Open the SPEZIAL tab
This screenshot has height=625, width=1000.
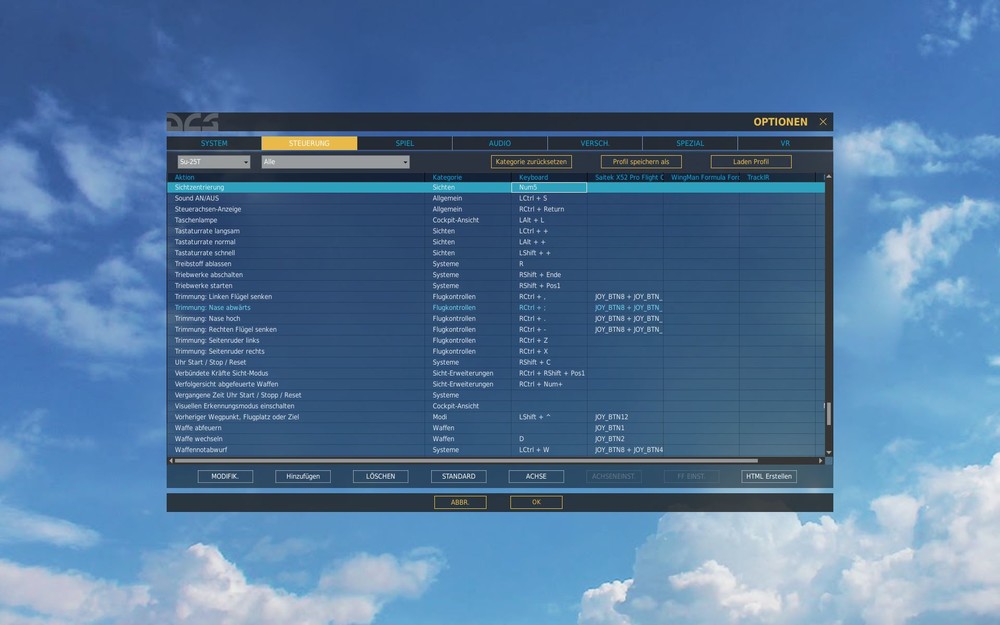[x=690, y=143]
